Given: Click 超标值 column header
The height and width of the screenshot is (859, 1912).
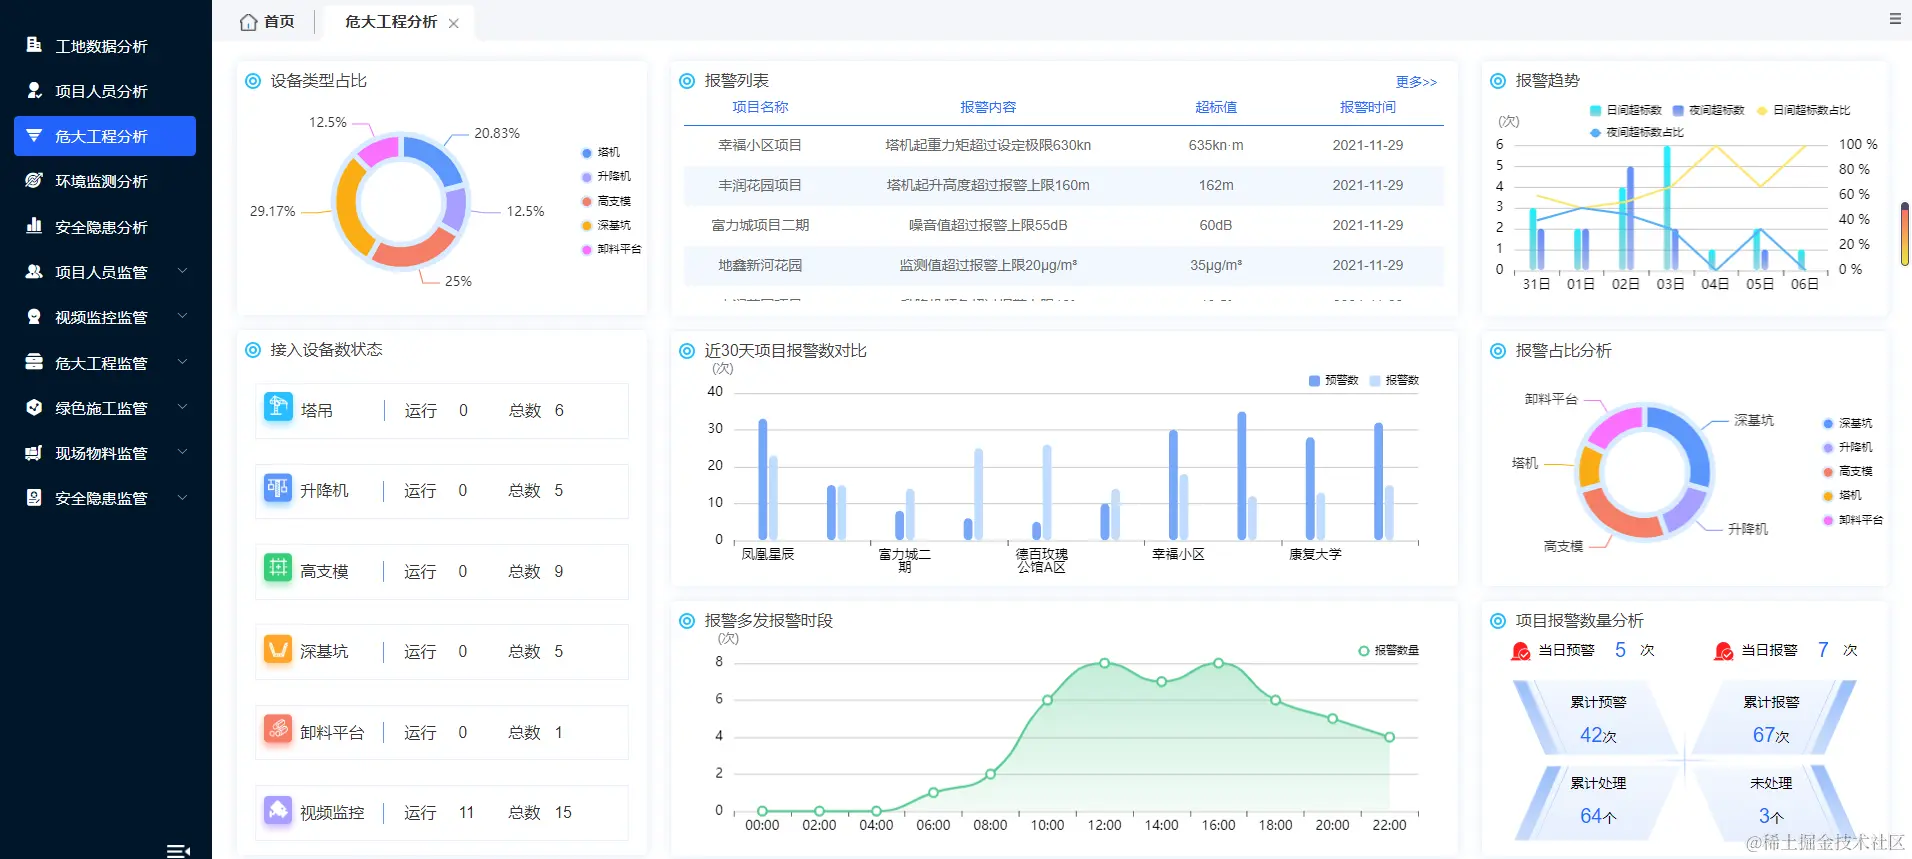Looking at the screenshot, I should (1216, 107).
